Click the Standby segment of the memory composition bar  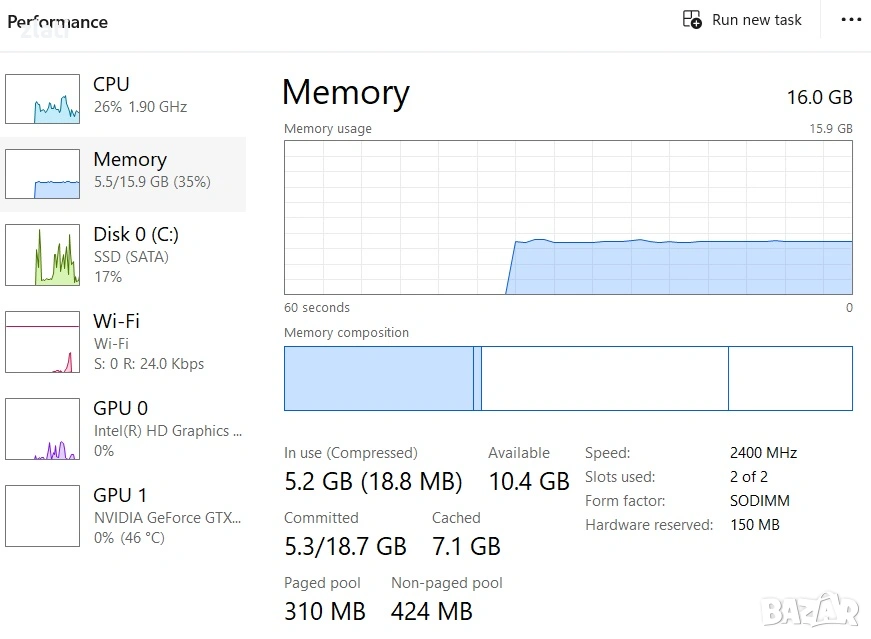coord(604,378)
